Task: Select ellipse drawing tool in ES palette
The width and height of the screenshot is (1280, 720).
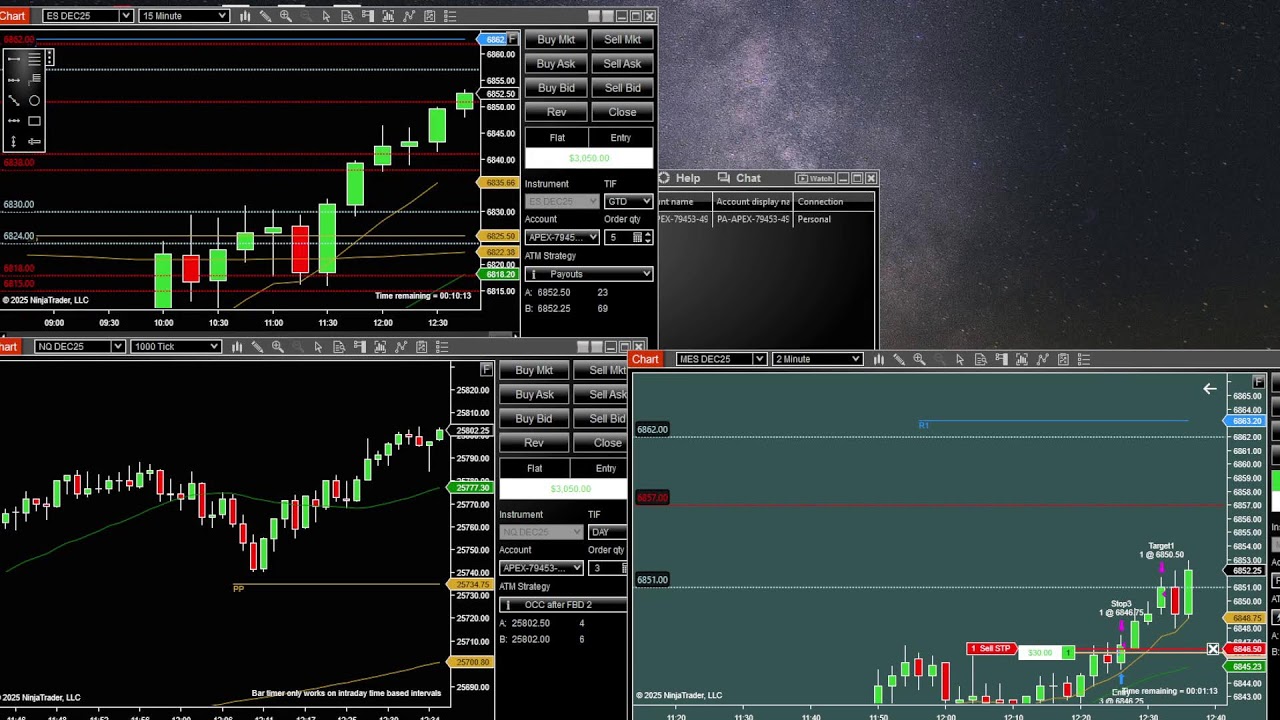Action: click(x=34, y=100)
